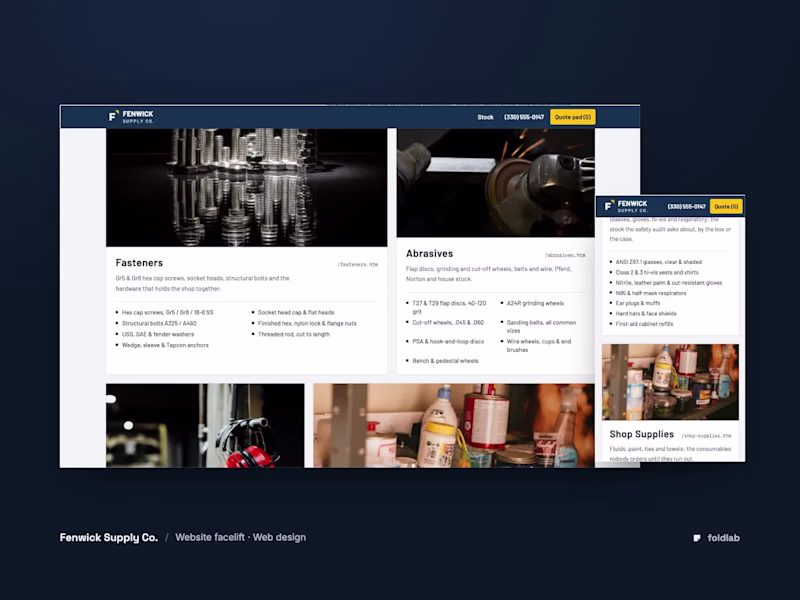This screenshot has height=600, width=800.
Task: Click the Fenwick logo in mobile header
Action: point(626,206)
